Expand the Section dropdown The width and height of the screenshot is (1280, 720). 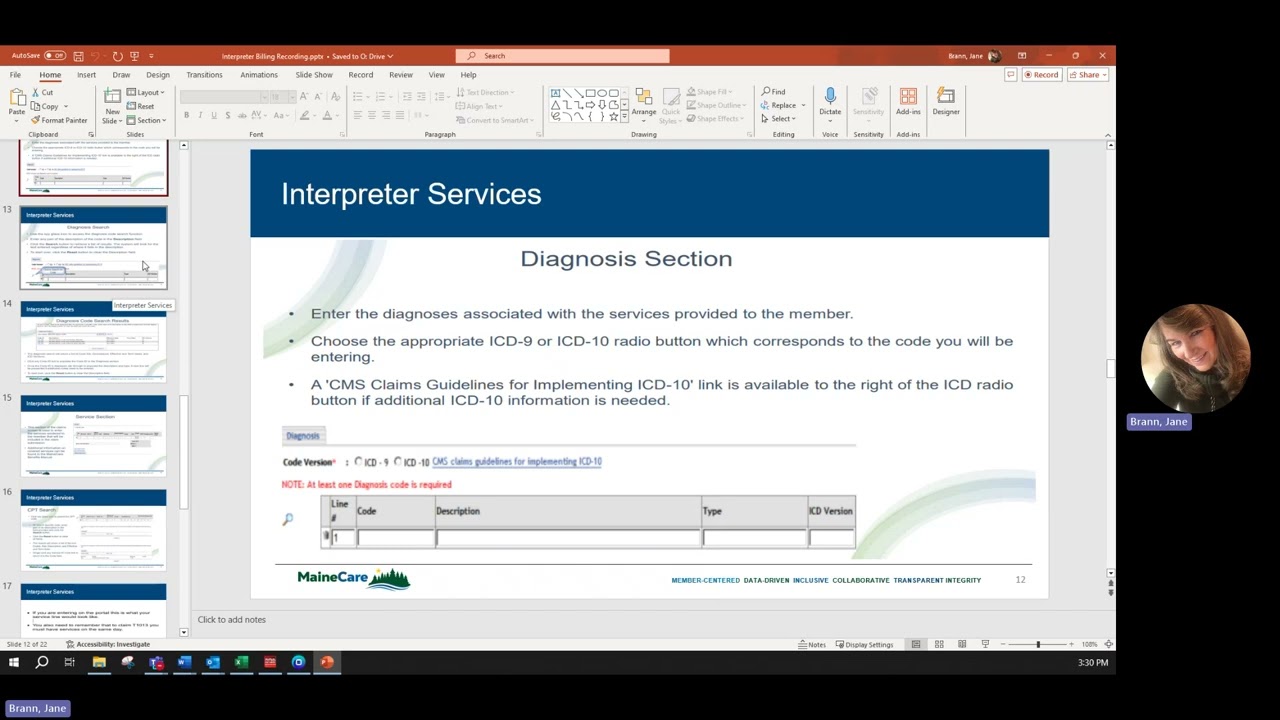(147, 120)
